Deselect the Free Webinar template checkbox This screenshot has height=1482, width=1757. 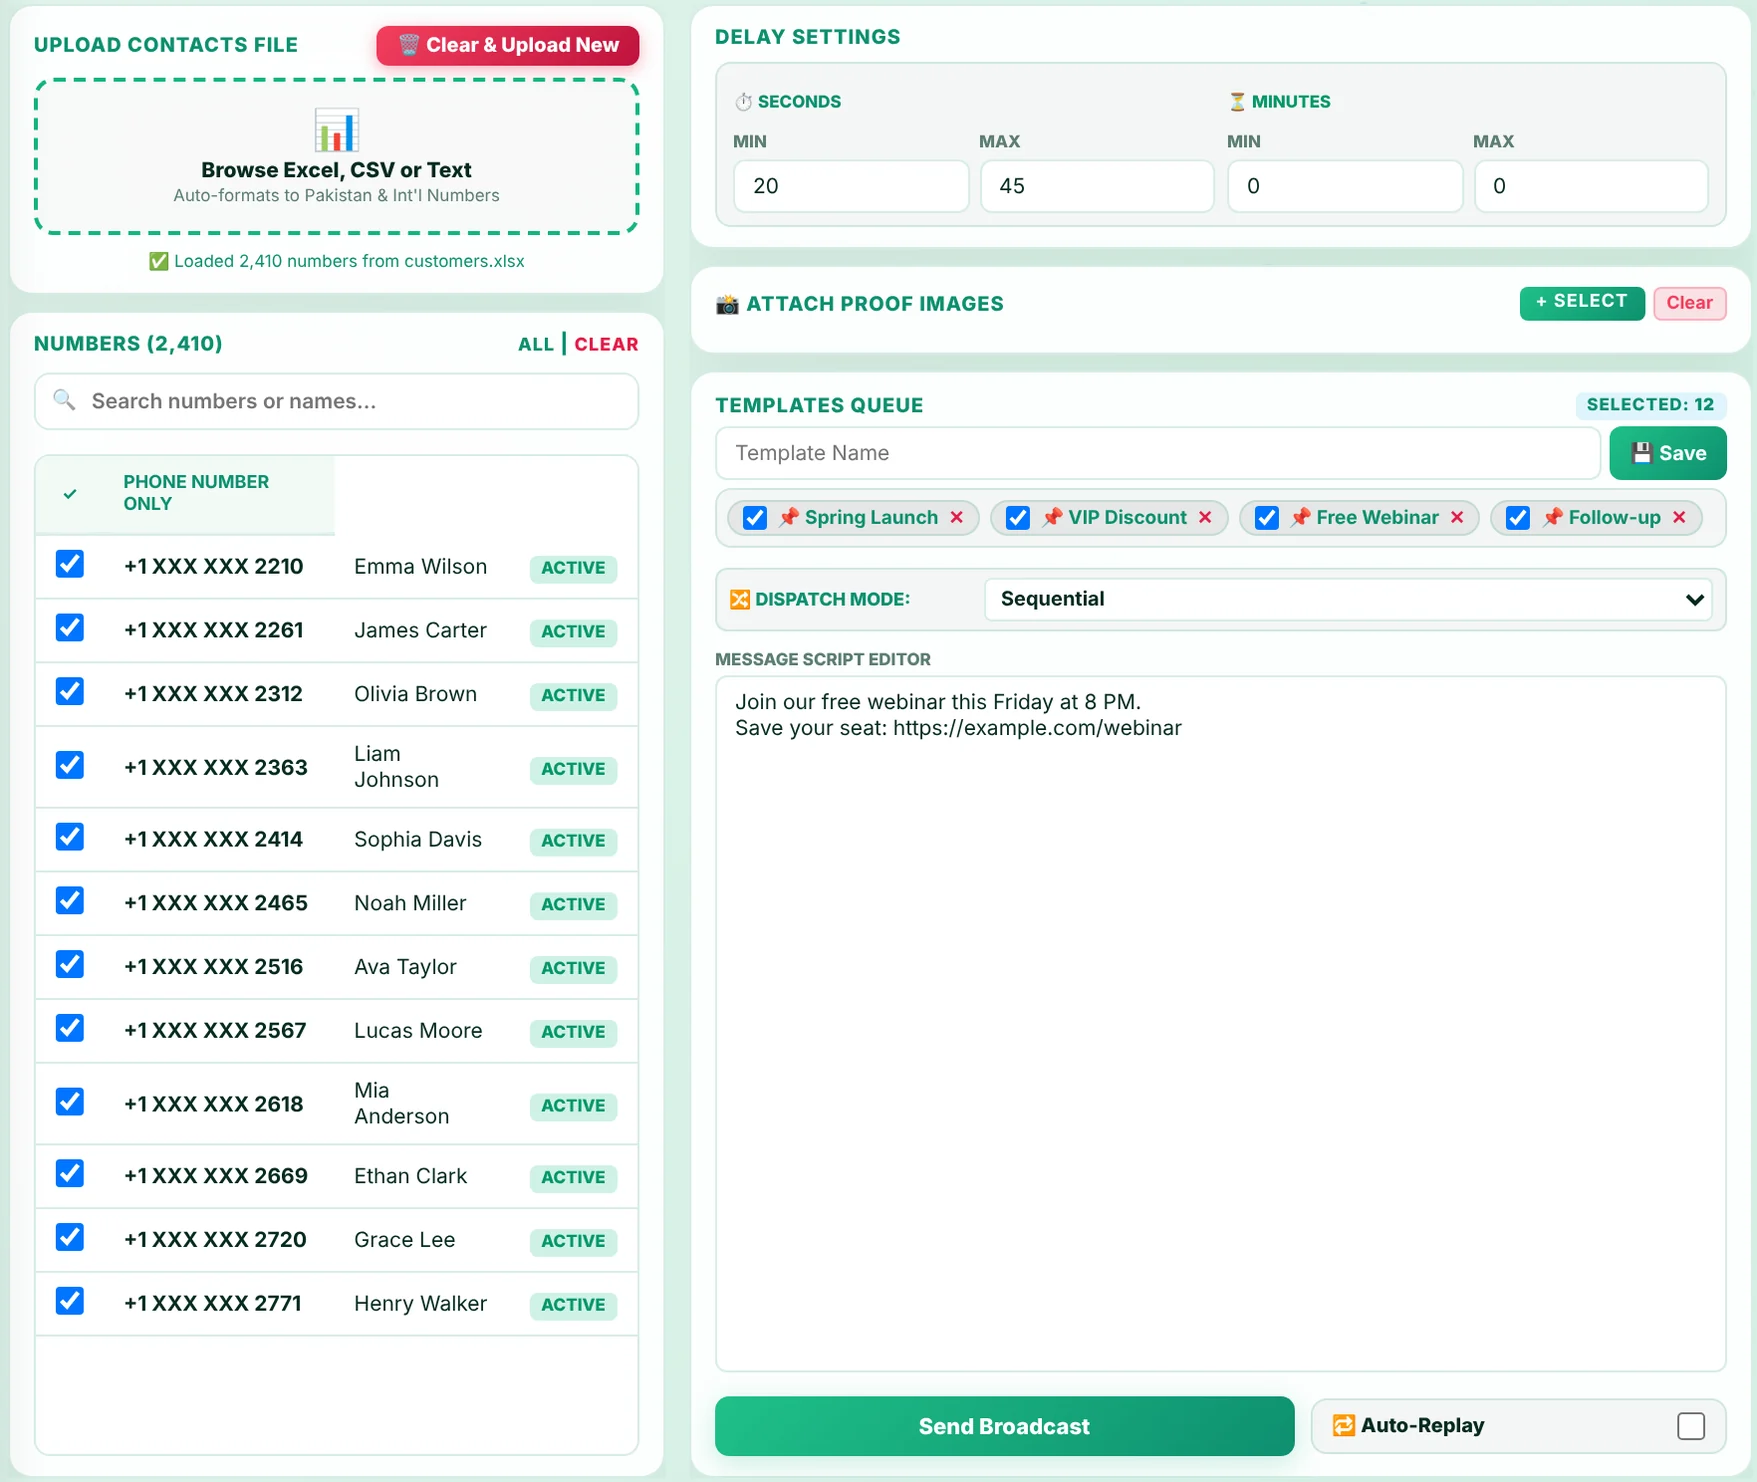coord(1267,518)
